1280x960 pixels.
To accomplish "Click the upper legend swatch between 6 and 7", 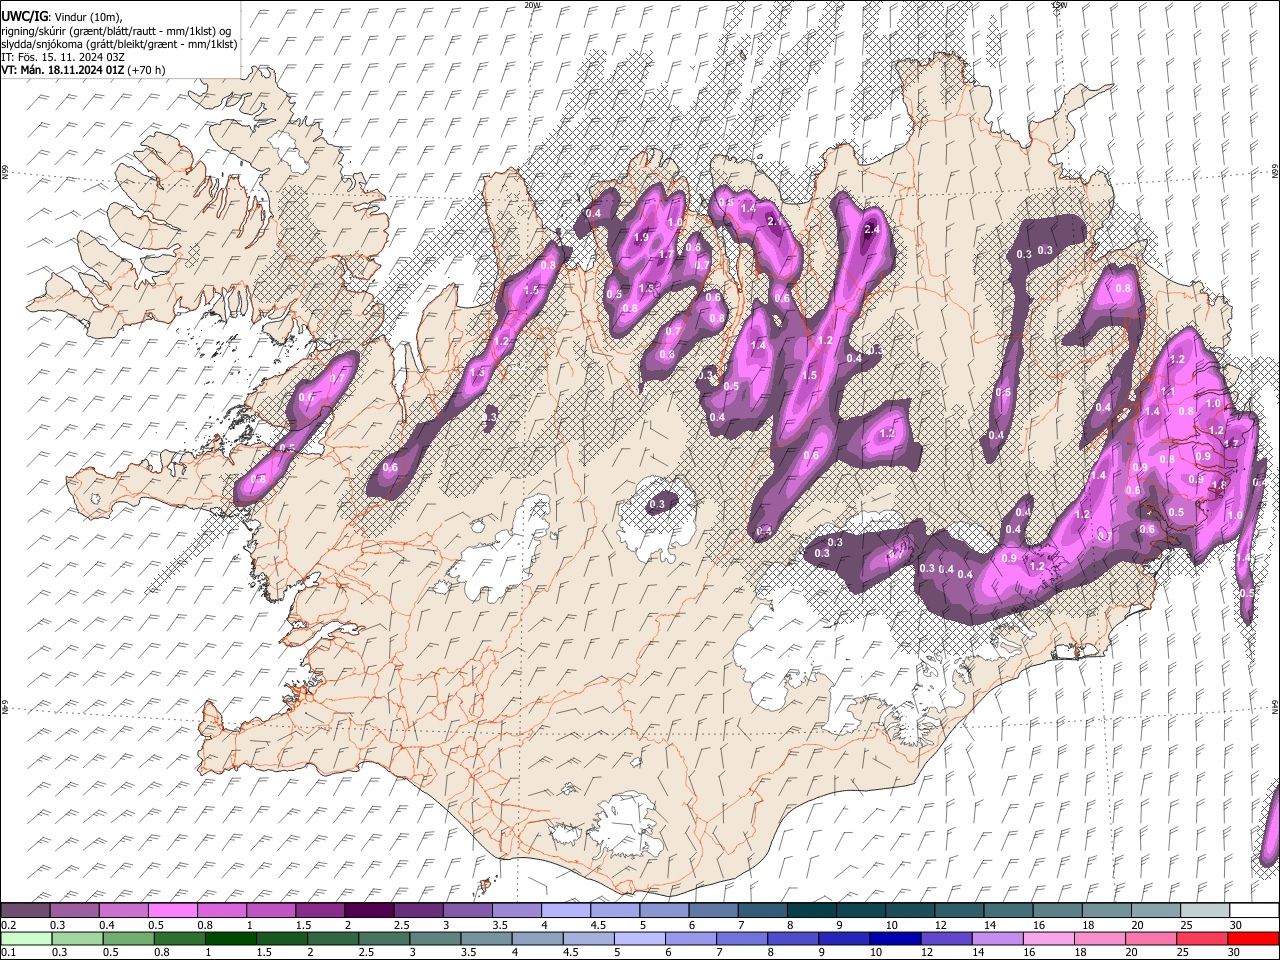I will pos(713,910).
